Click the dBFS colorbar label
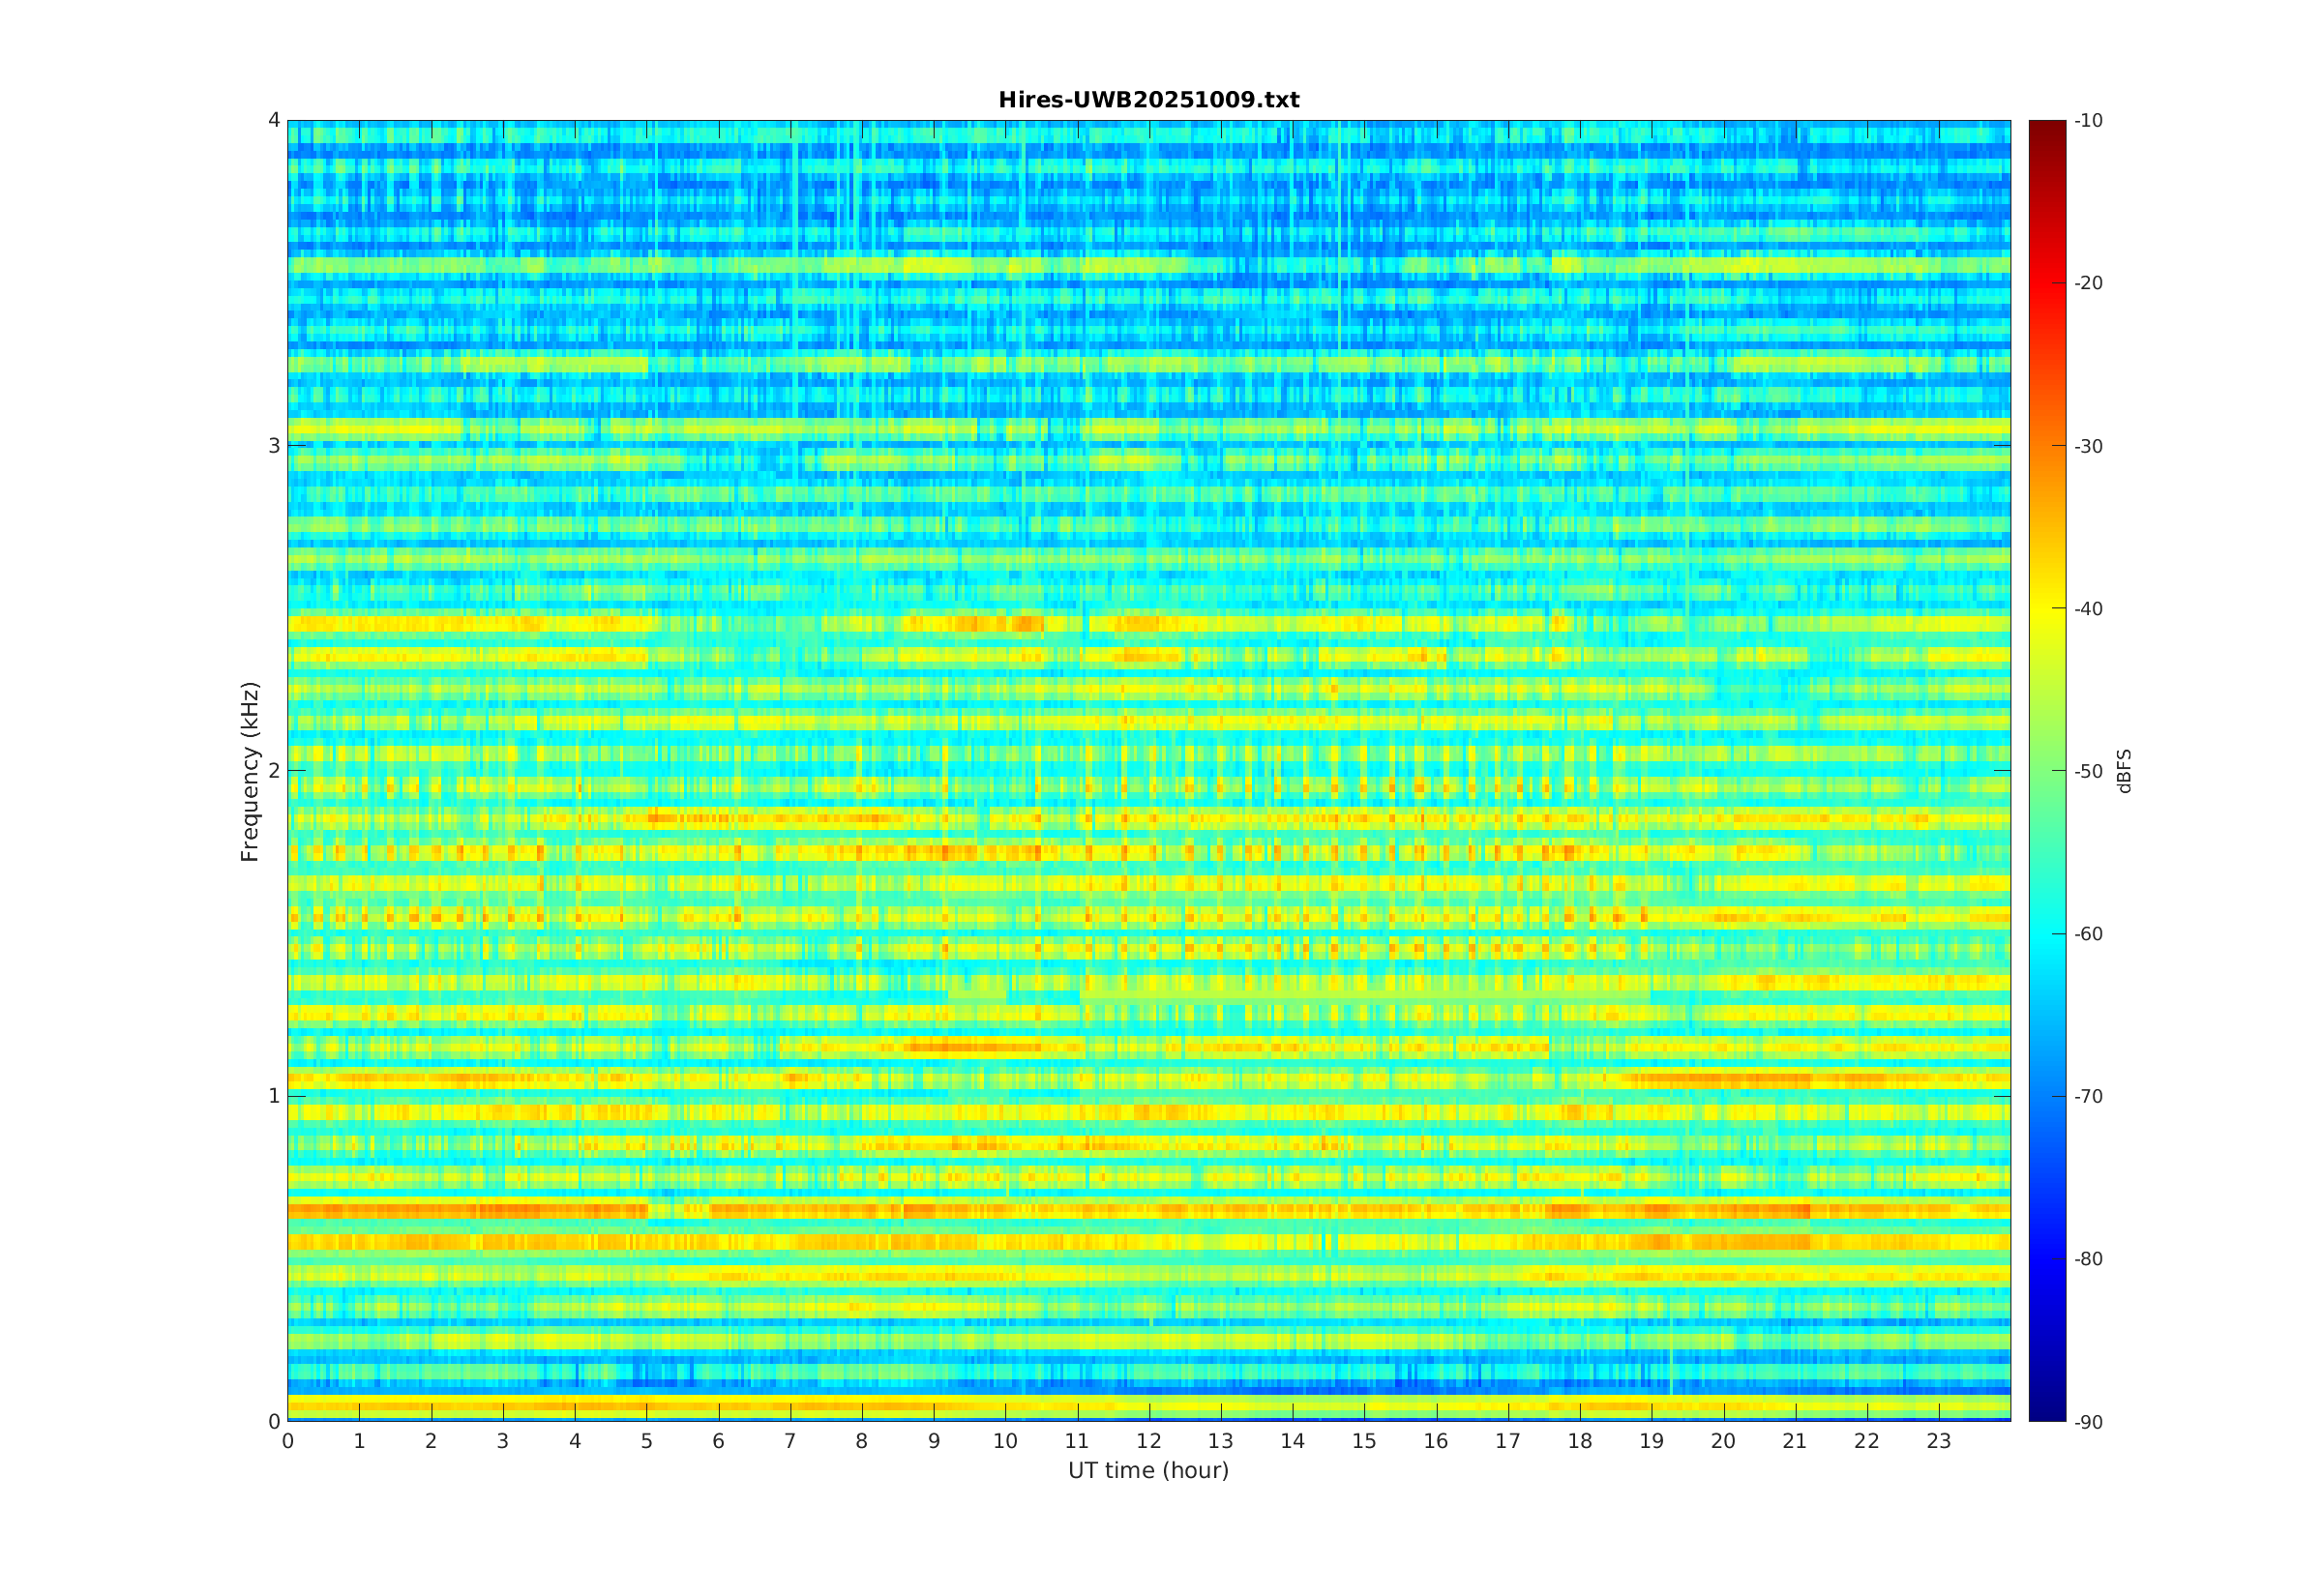Screen dimensions: 2322x1596 (2125, 771)
